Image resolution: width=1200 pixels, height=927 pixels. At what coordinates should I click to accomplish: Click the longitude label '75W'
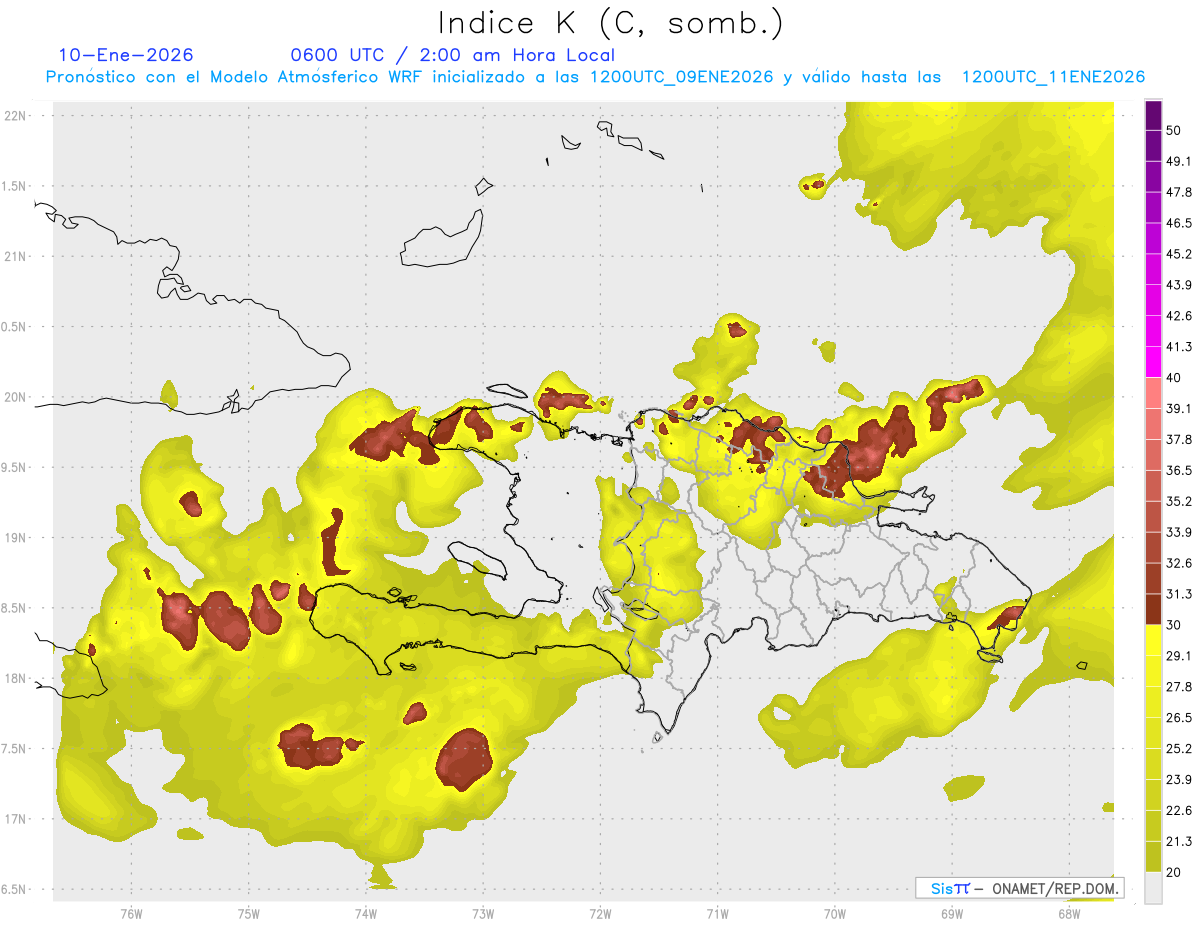(x=248, y=914)
